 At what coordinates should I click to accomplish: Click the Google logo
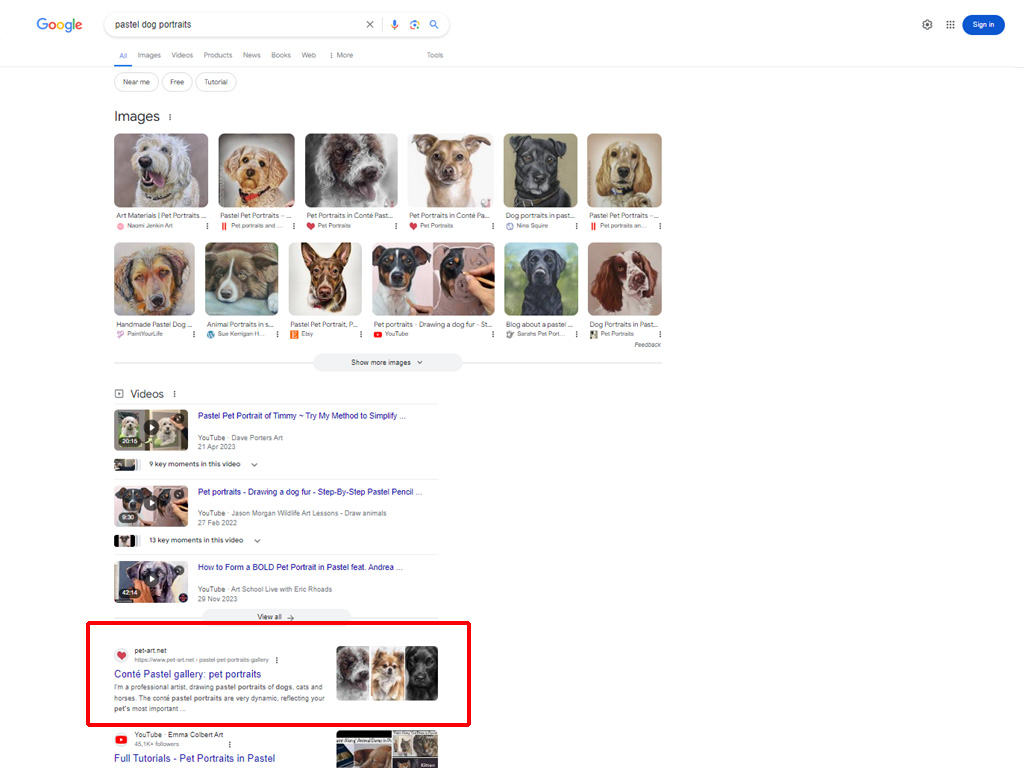(x=60, y=25)
